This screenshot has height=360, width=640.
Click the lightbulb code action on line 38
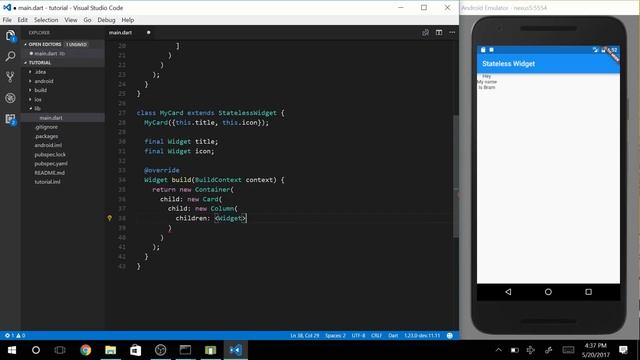pyautogui.click(x=109, y=218)
